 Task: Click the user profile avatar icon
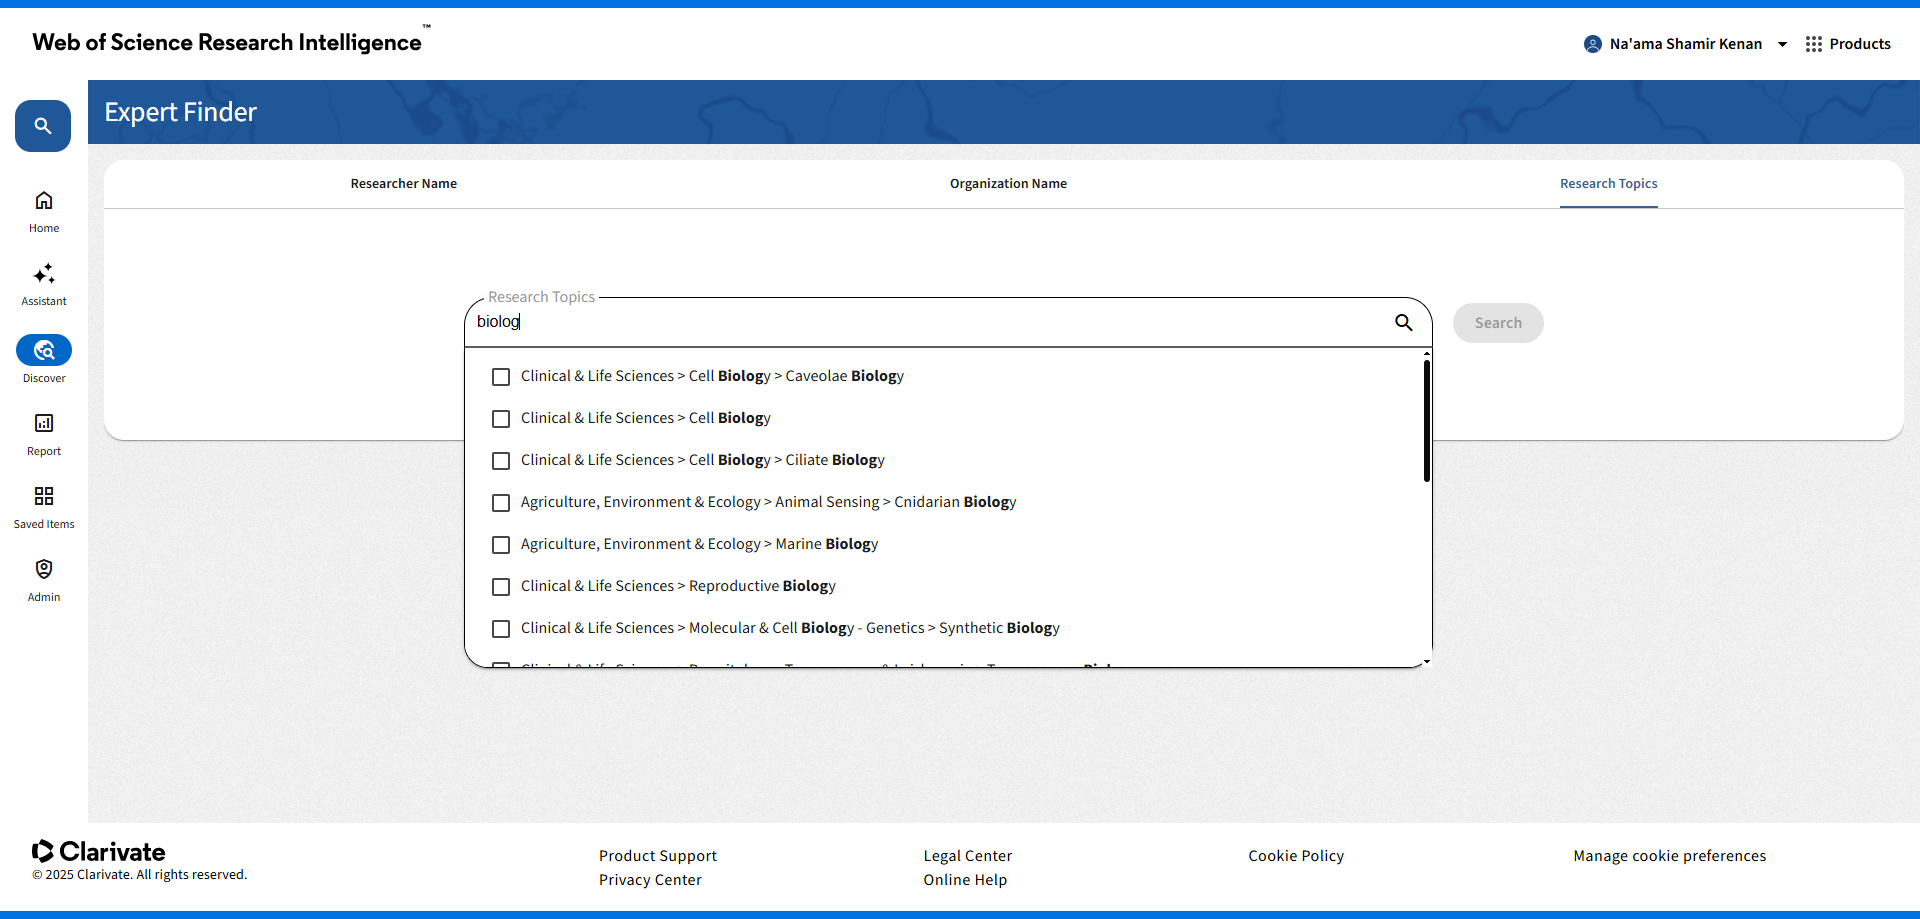click(1593, 44)
